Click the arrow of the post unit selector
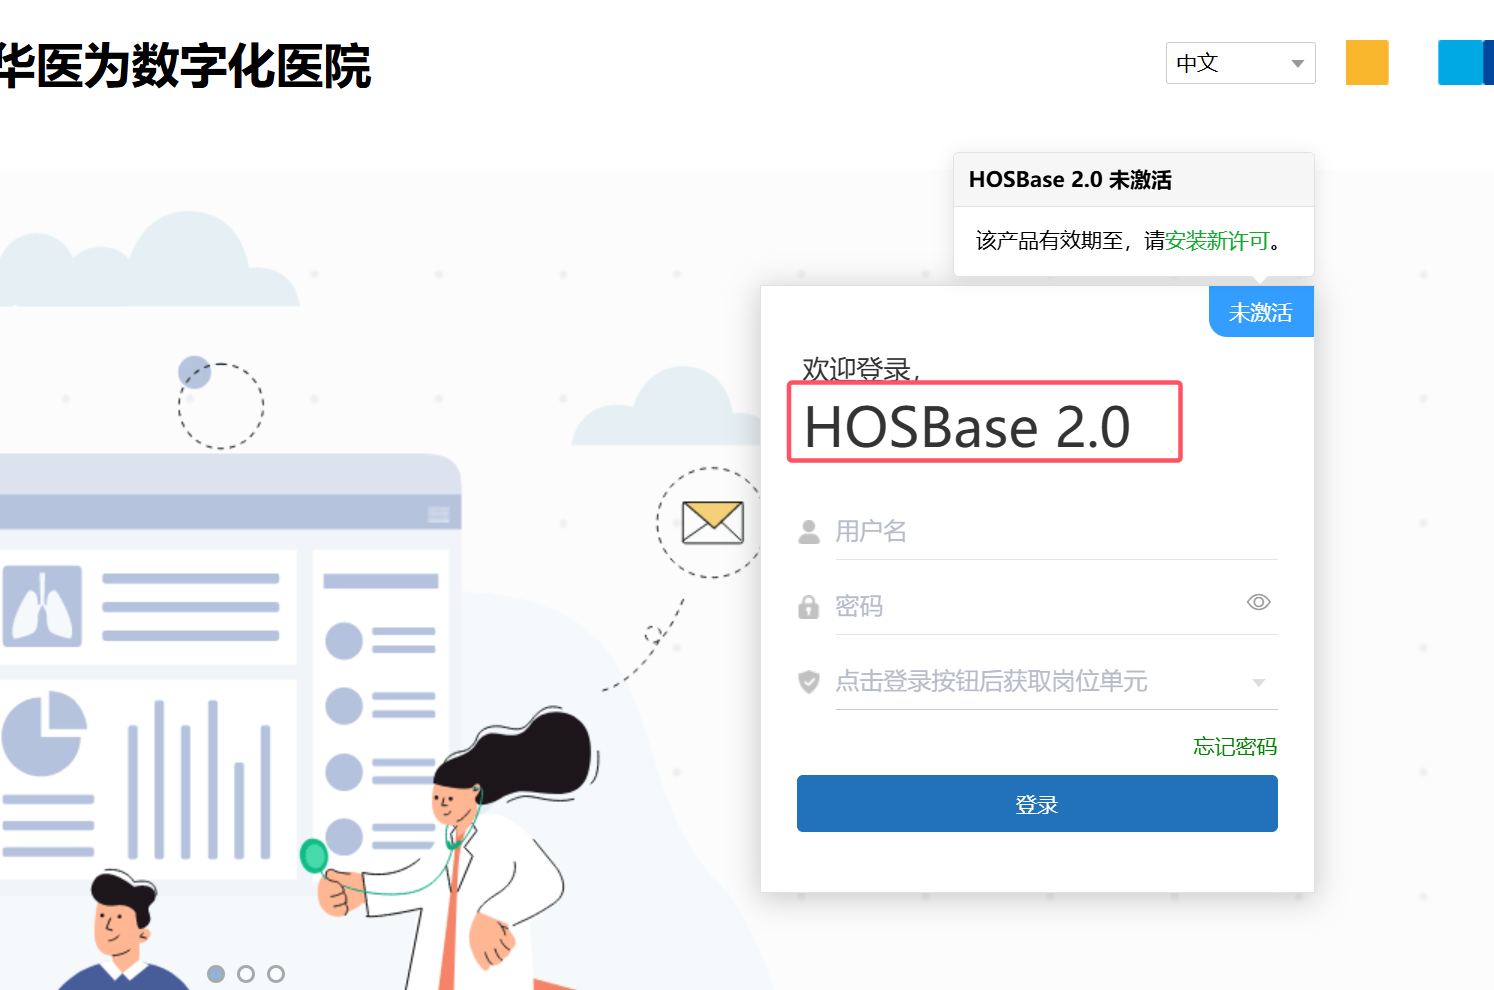Screen dimensions: 1494x990 pyautogui.click(x=1259, y=683)
